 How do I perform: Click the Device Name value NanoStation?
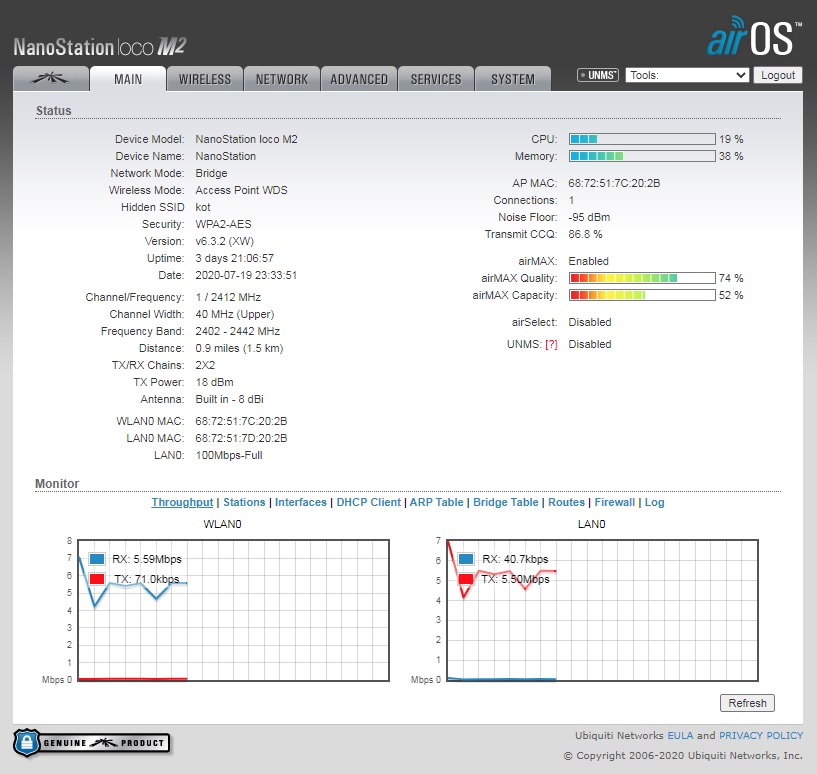pos(226,156)
